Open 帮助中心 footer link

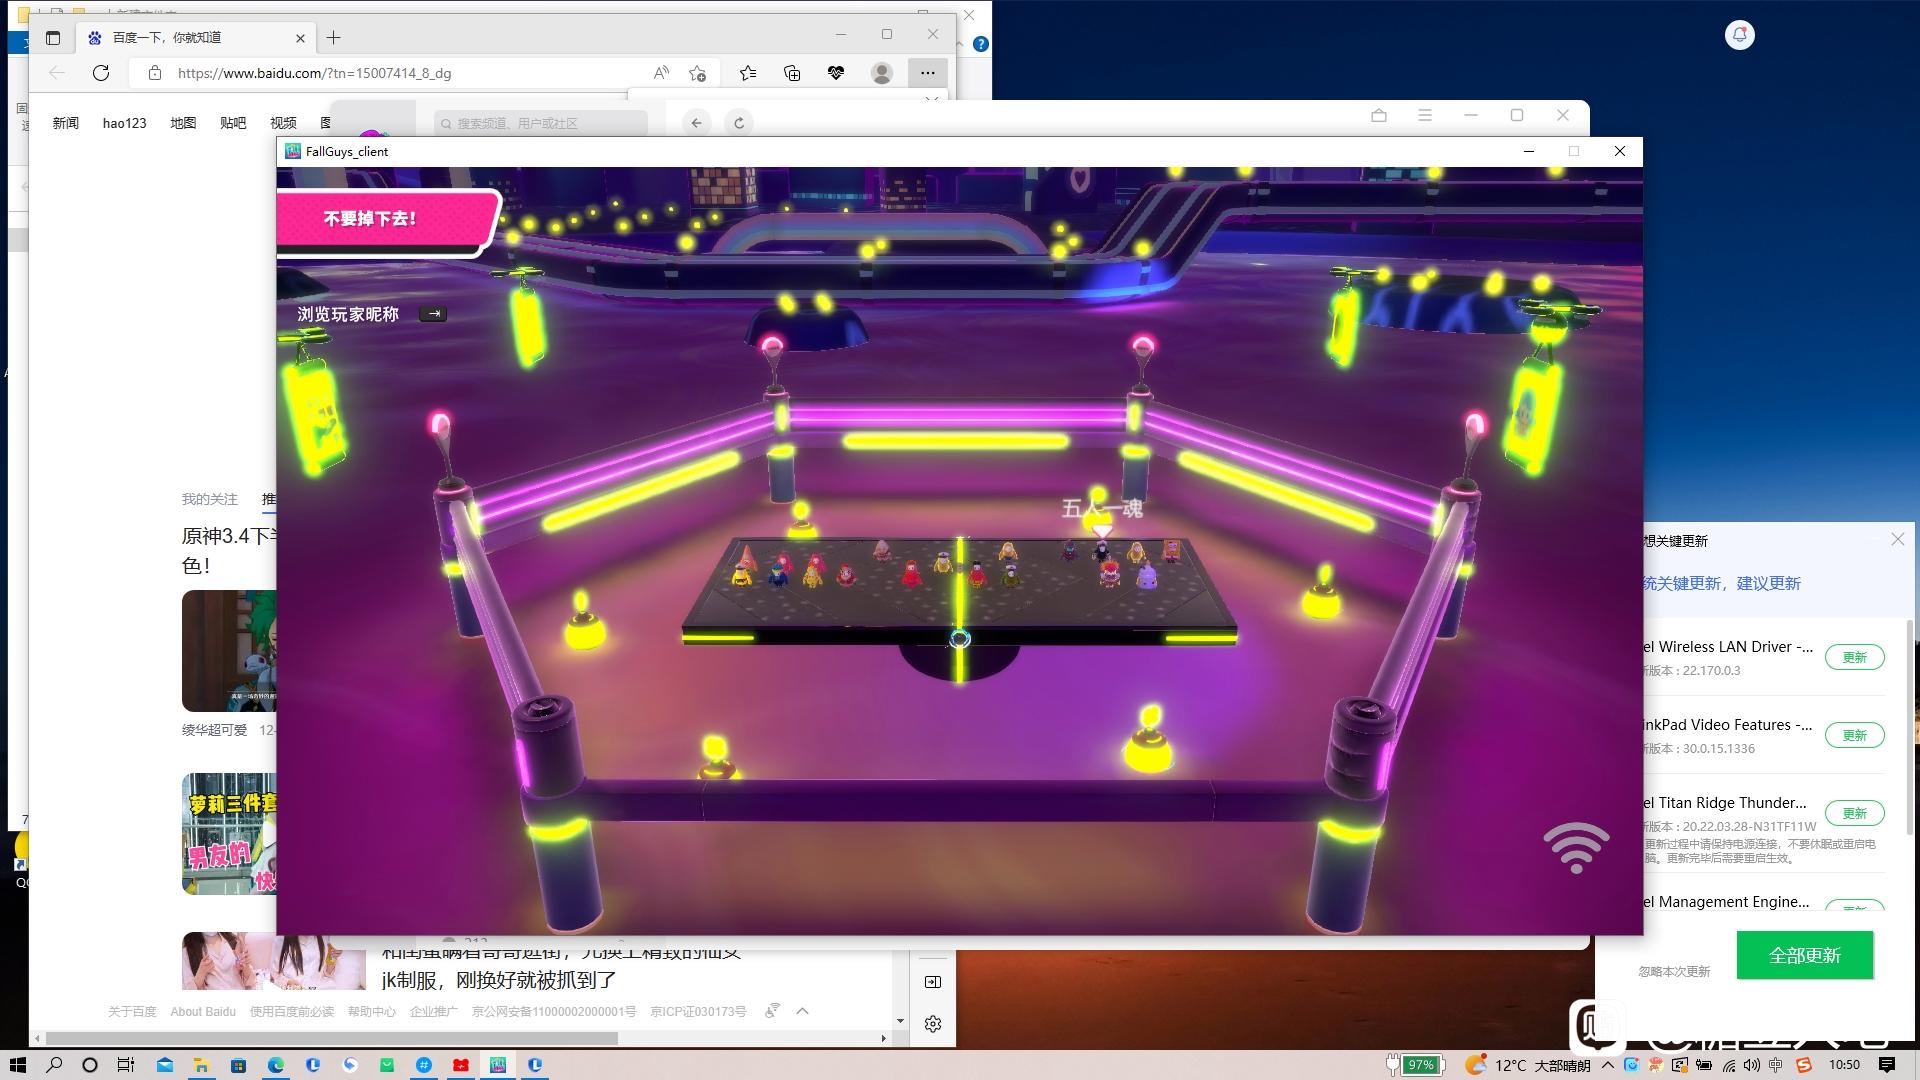(x=372, y=1012)
